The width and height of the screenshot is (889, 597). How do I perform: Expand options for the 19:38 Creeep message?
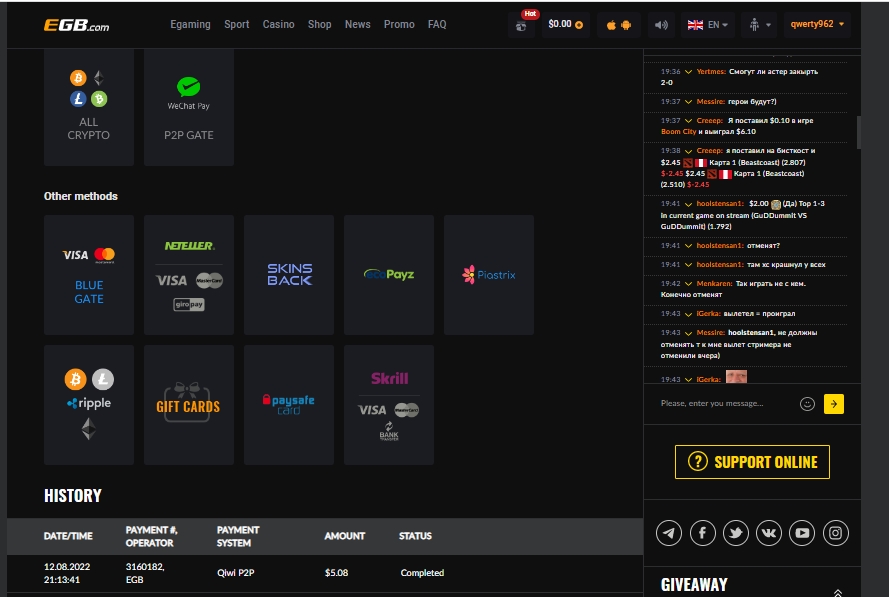point(688,151)
